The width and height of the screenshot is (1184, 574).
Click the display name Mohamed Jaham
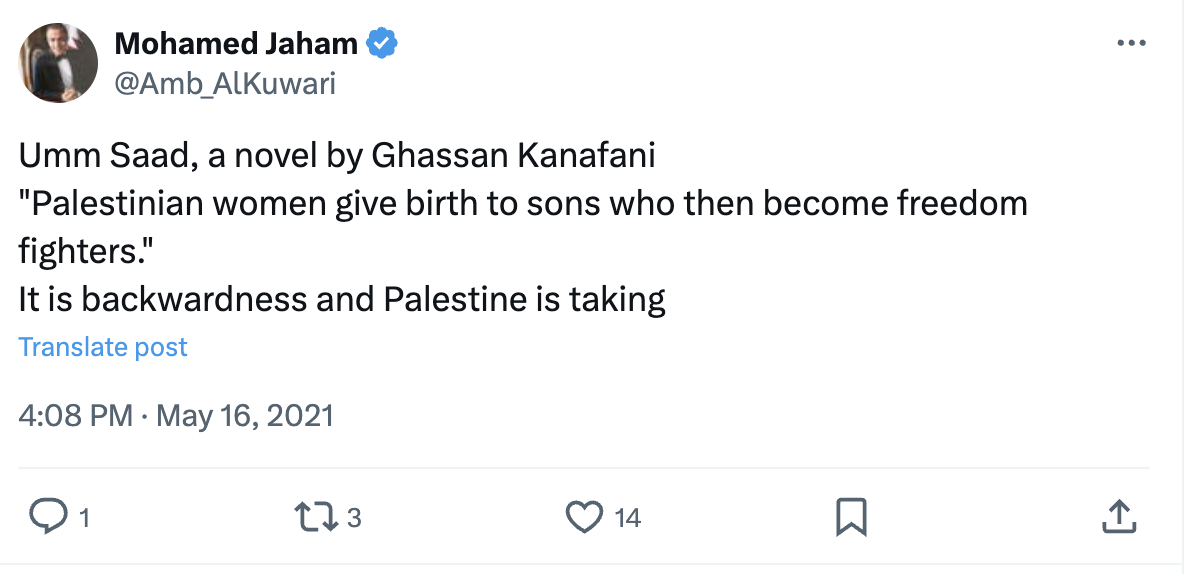coord(236,43)
